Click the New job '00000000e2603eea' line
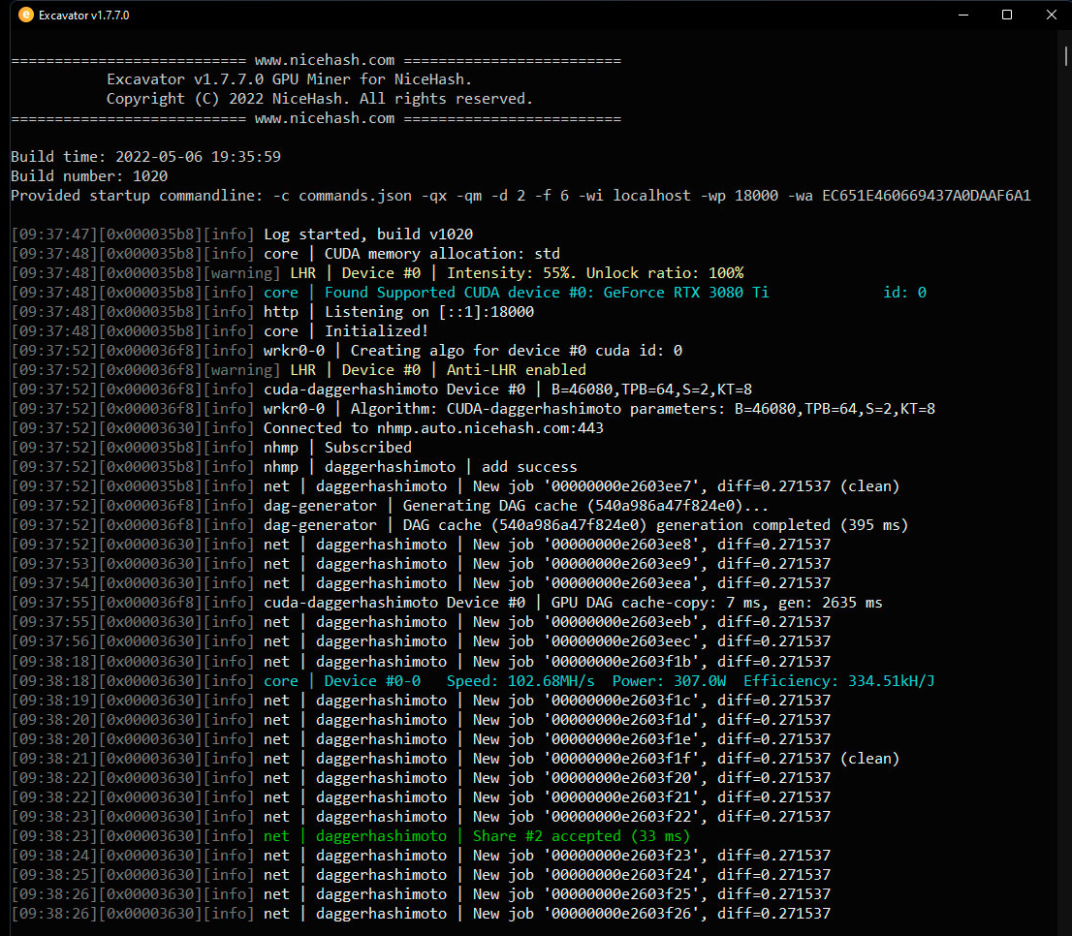 click(x=420, y=583)
